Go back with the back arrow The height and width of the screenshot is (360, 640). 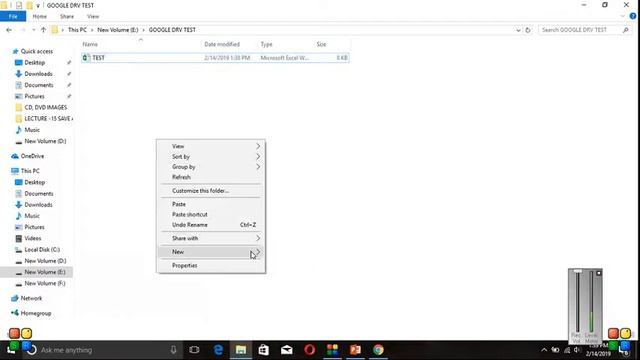(9, 30)
